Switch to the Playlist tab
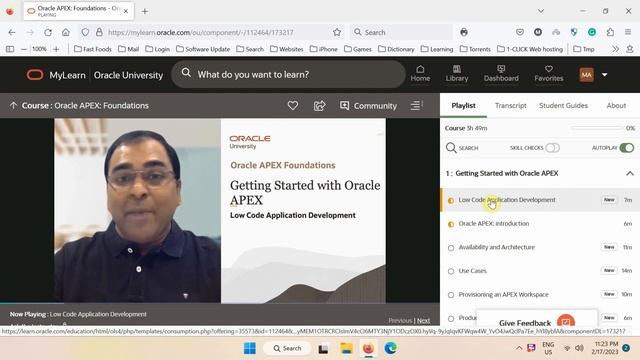The image size is (640, 360). [463, 105]
